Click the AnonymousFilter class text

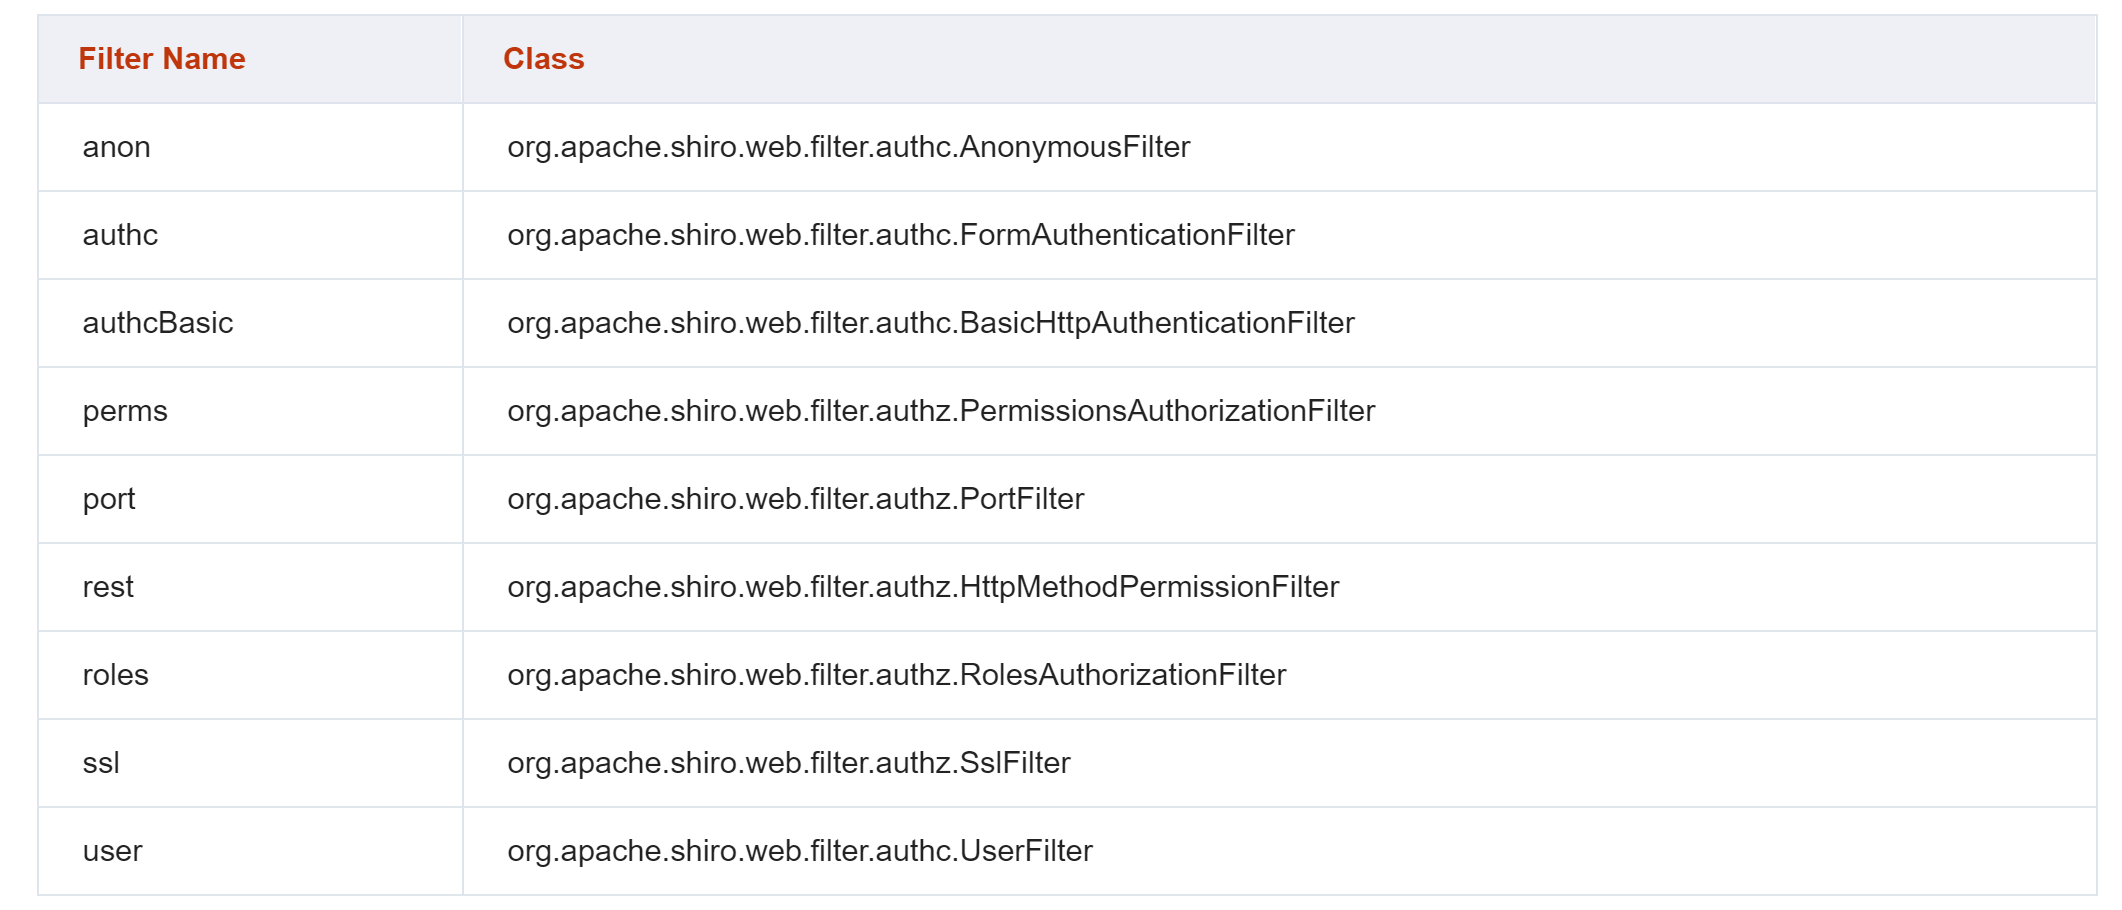tap(849, 148)
